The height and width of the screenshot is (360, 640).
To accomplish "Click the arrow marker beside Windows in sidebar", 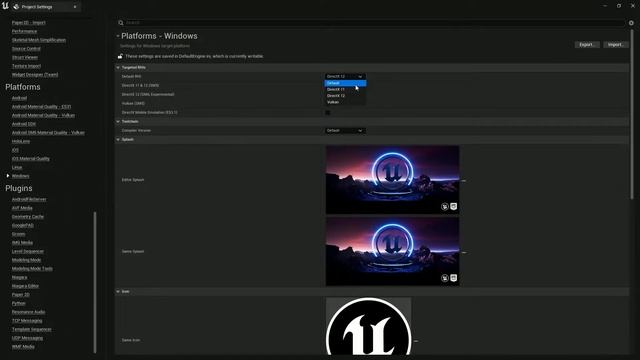I will [8, 176].
